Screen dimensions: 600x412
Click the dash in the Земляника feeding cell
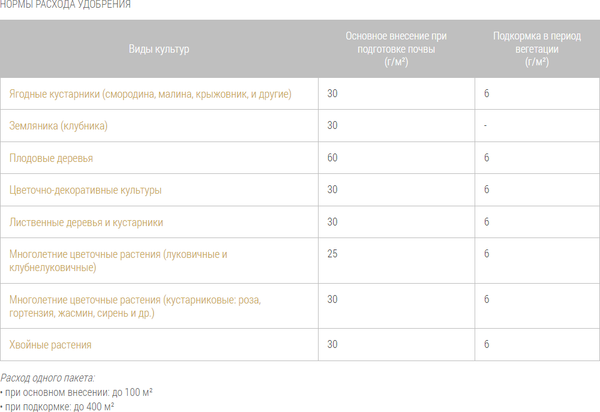(485, 126)
